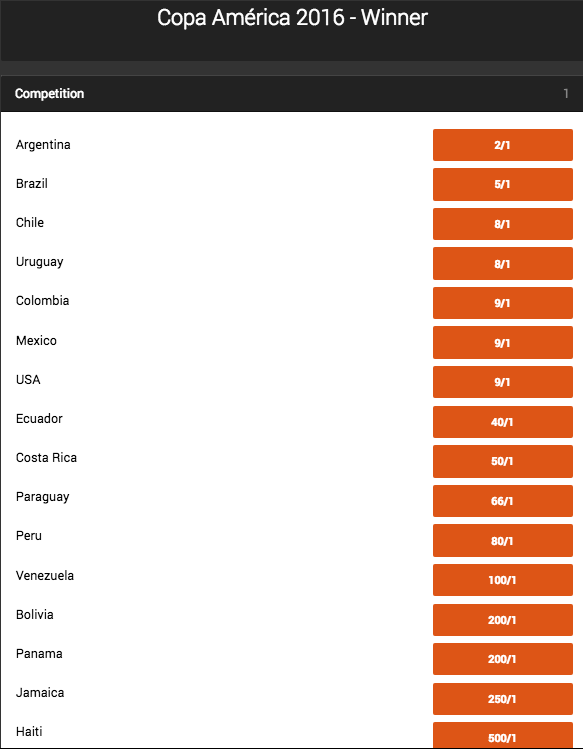The image size is (583, 749).
Task: Choose Mexico 9/1 odds button
Action: [x=503, y=342]
